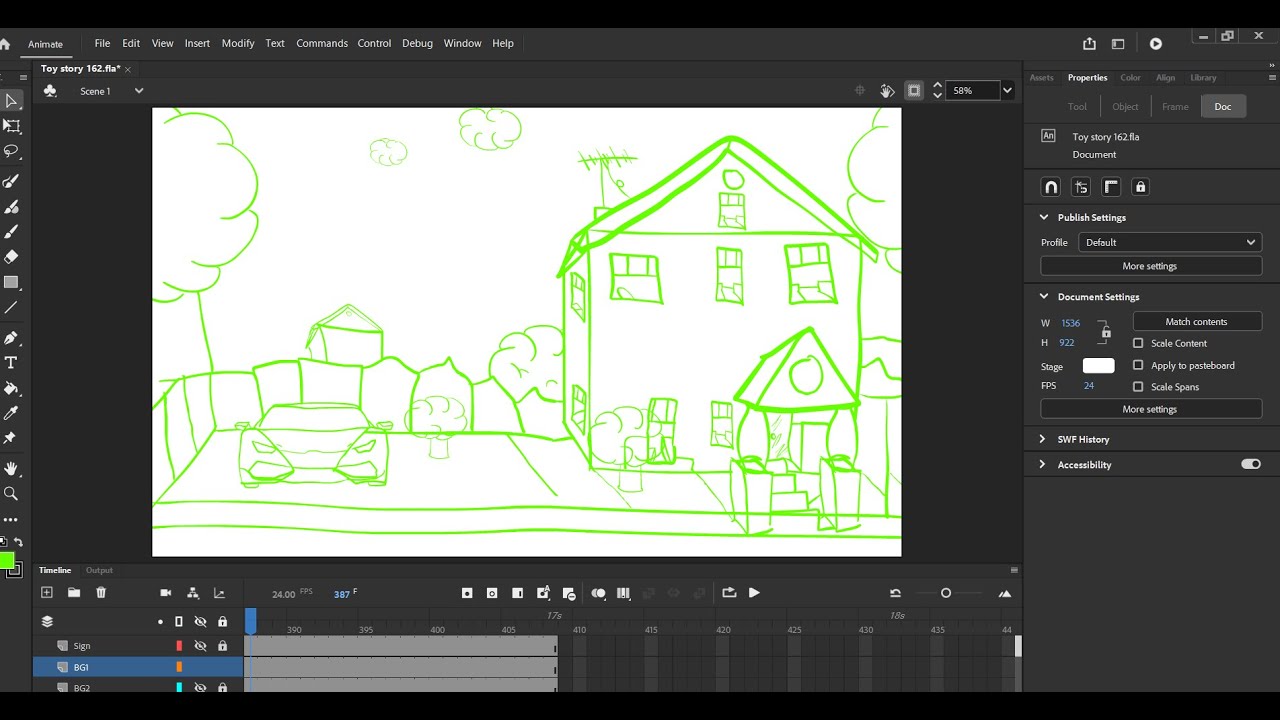This screenshot has width=1280, height=720.
Task: Select the Eyedropper tool
Action: (x=11, y=413)
